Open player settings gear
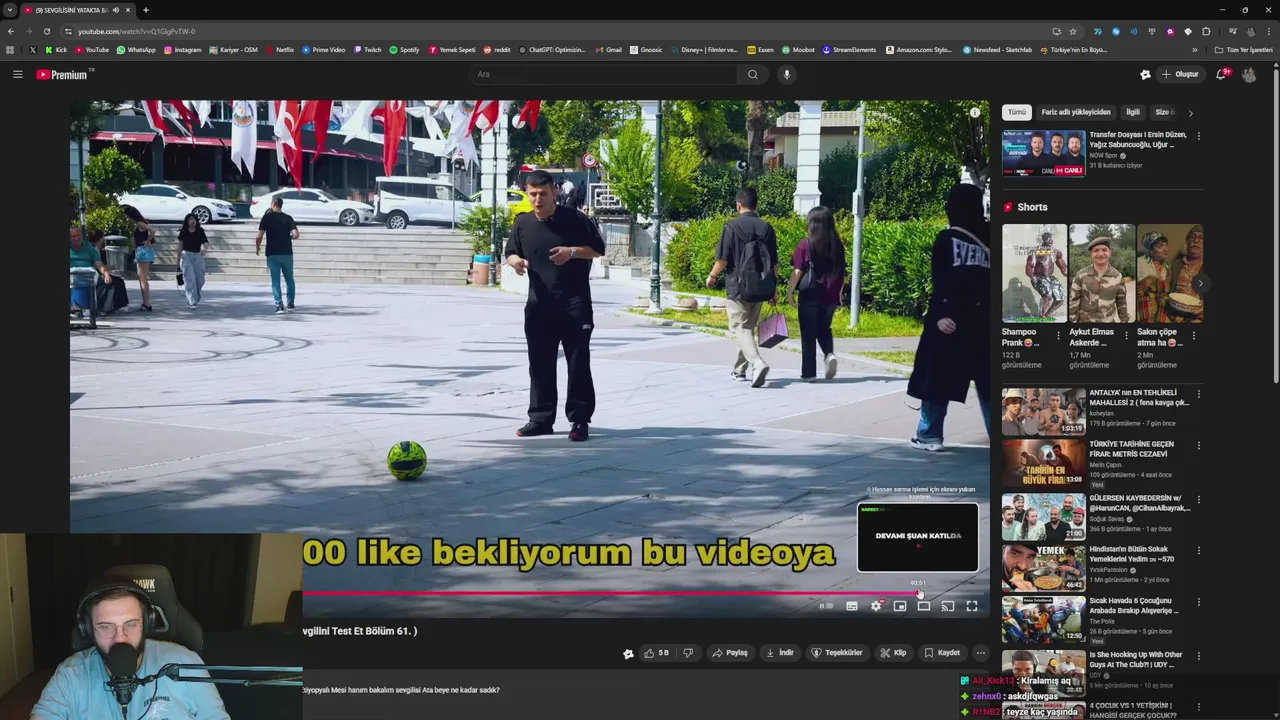The image size is (1280, 720). click(876, 606)
